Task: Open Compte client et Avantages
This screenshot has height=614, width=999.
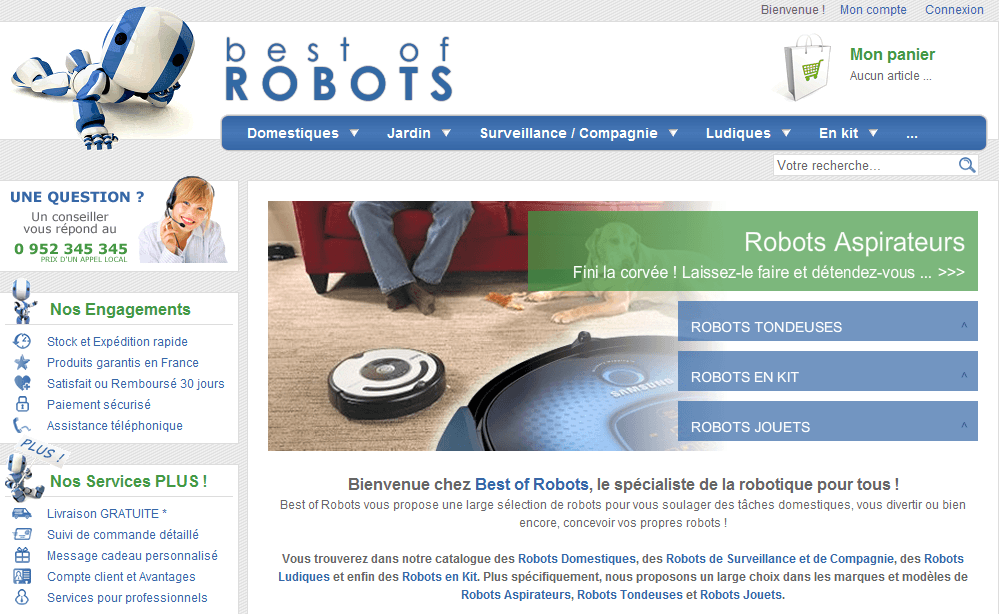Action: (121, 576)
